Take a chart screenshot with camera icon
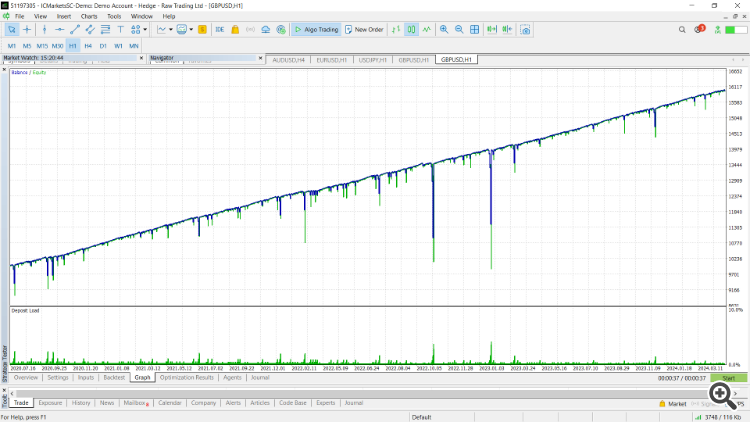Viewport: 750px width, 422px height. click(525, 30)
